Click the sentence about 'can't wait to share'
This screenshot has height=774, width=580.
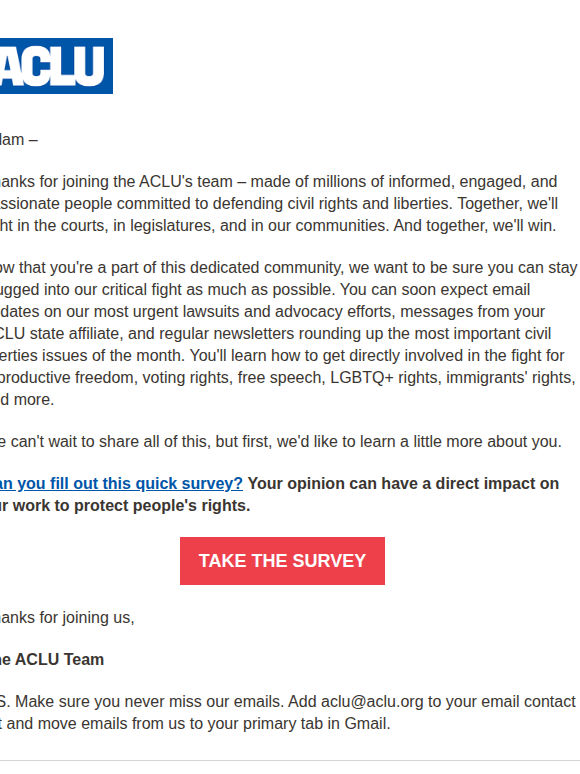tap(281, 441)
